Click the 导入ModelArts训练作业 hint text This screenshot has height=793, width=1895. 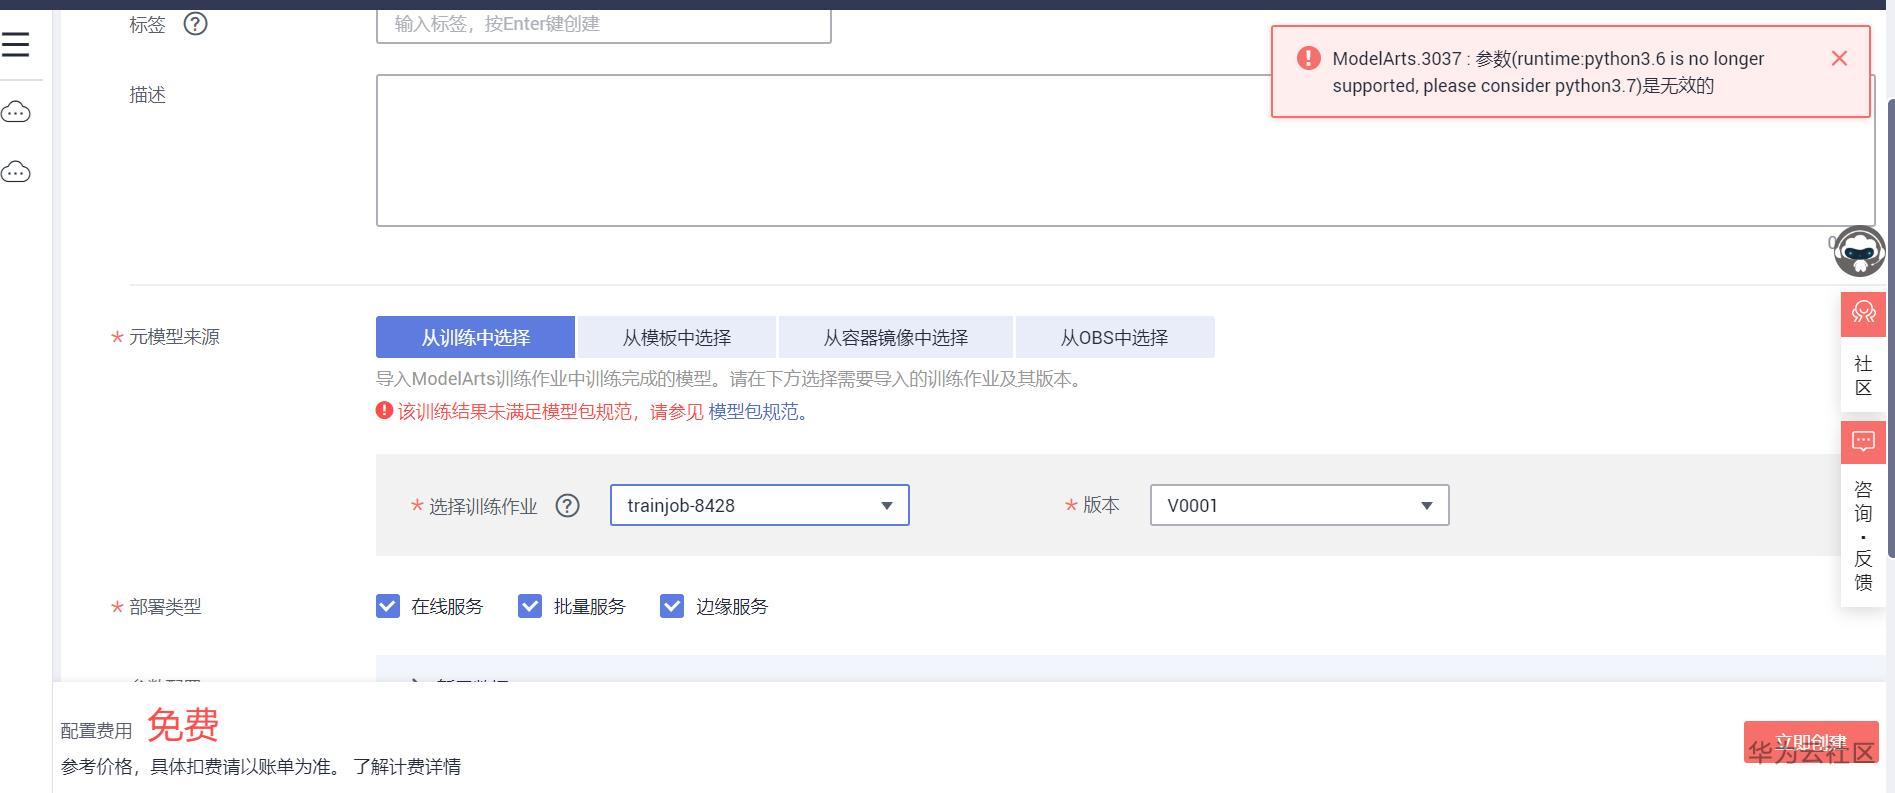click(731, 379)
